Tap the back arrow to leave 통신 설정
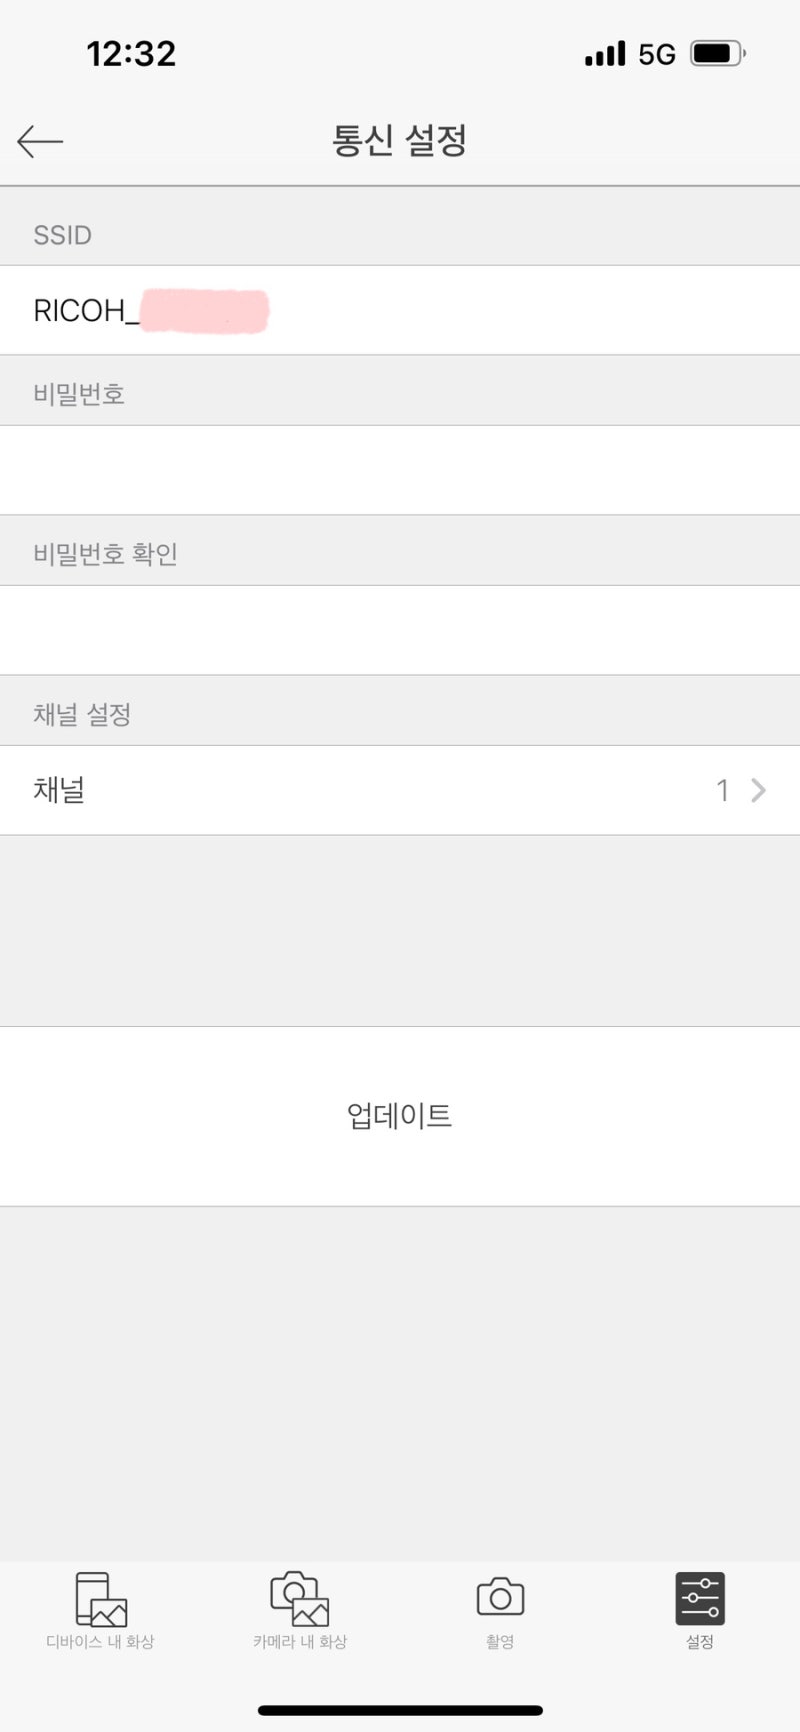The width and height of the screenshot is (800, 1732). pyautogui.click(x=40, y=141)
